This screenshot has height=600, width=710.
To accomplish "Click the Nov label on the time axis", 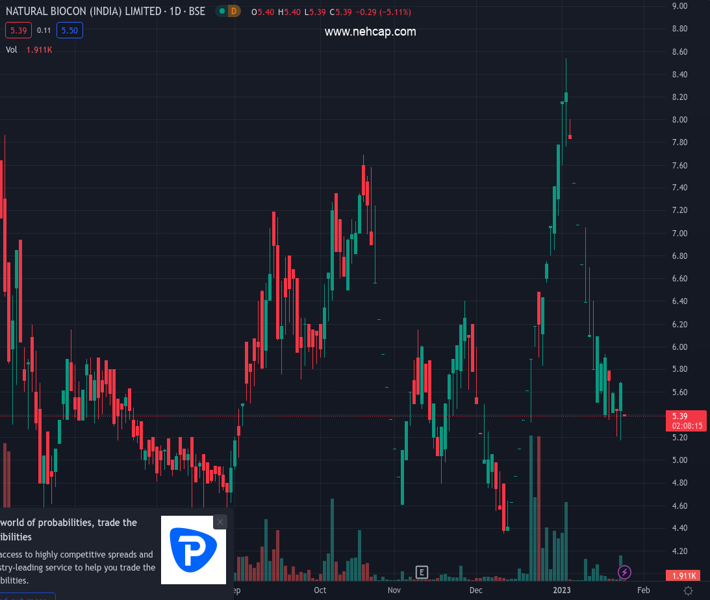I will [x=393, y=591].
